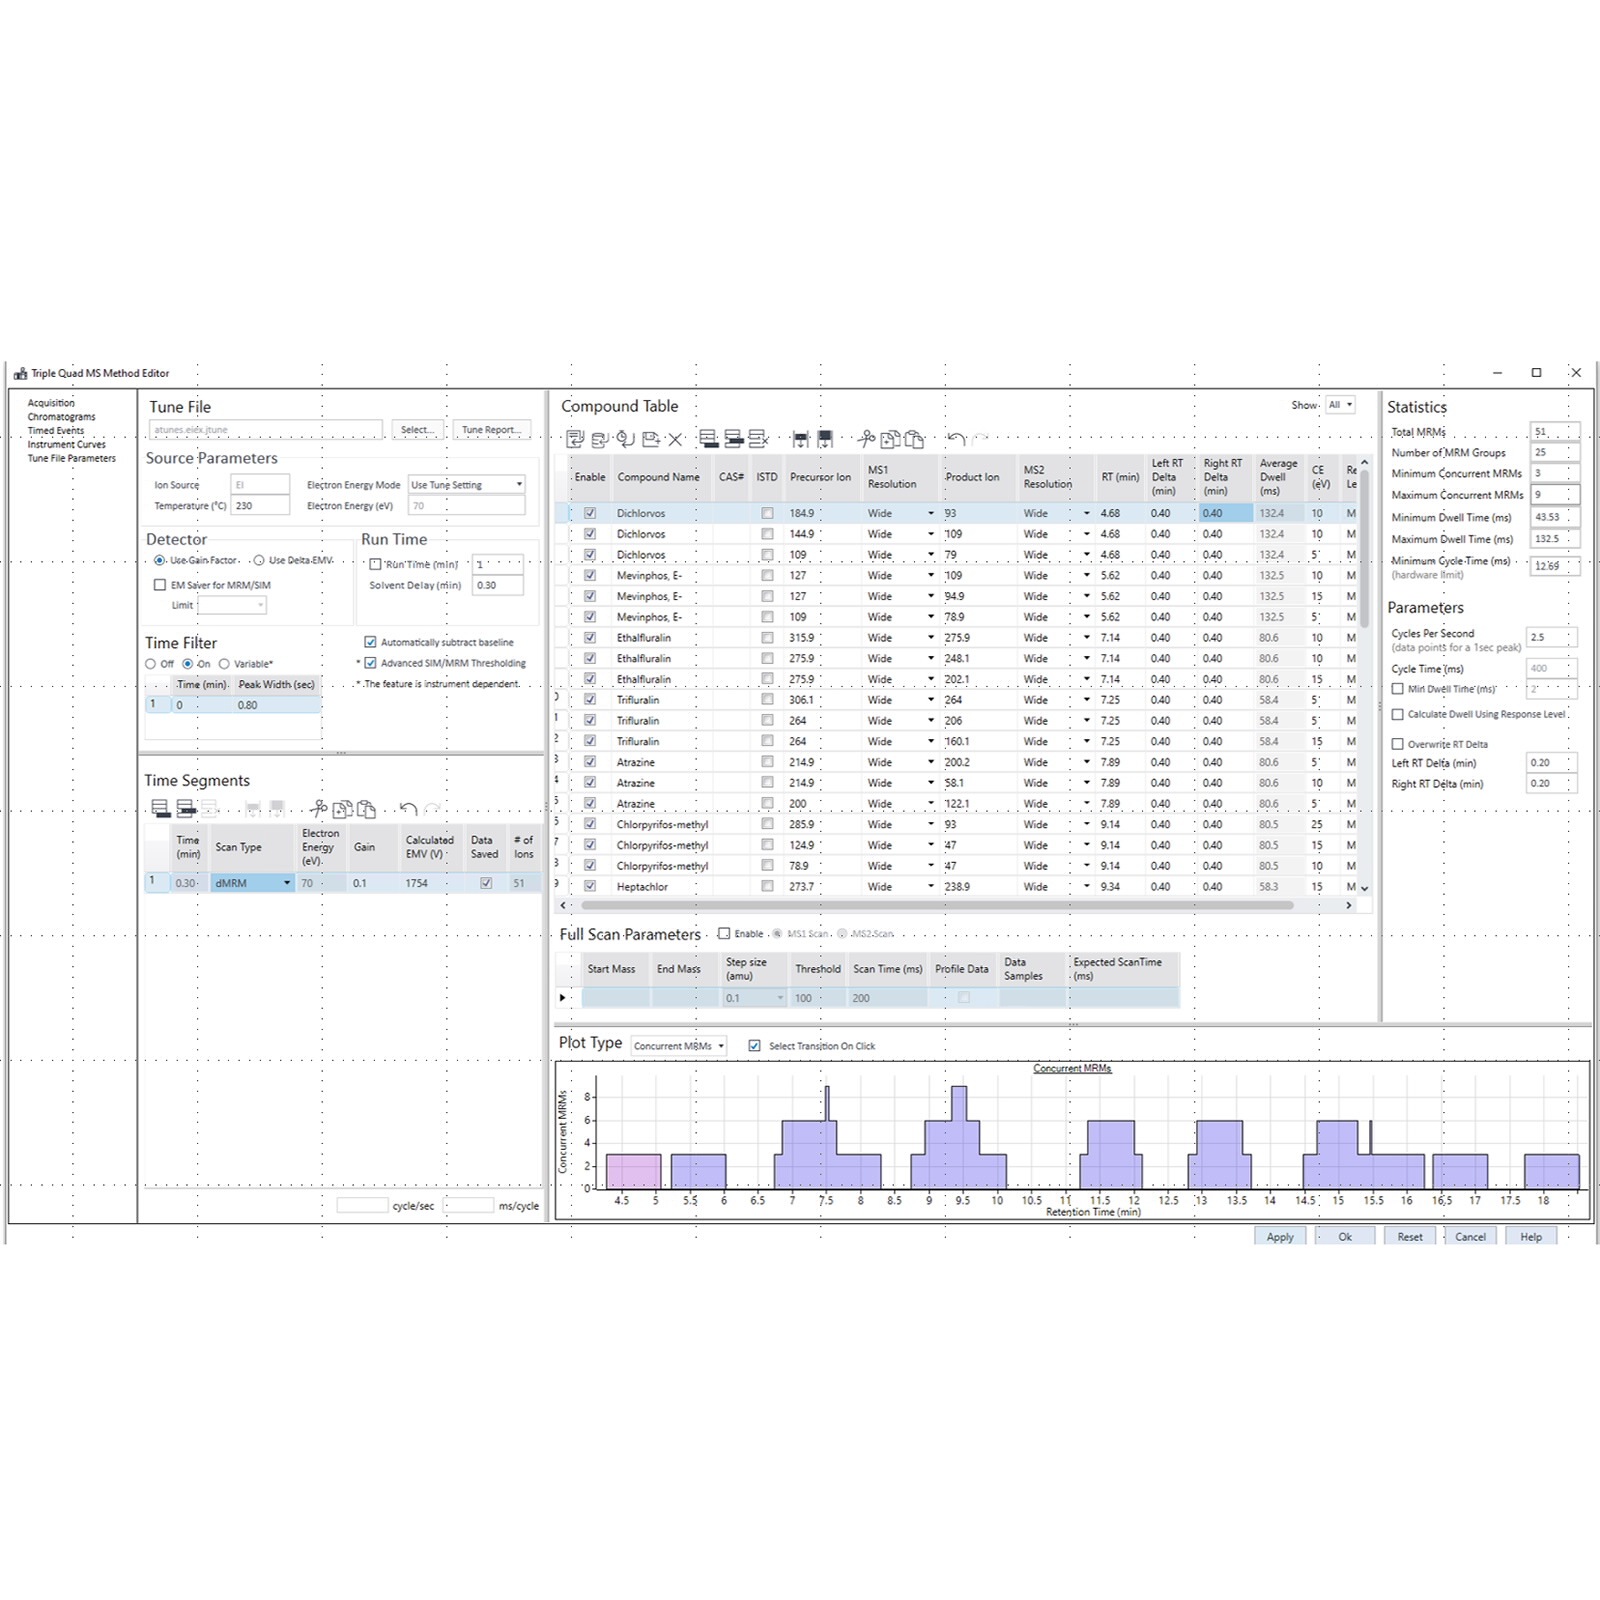Viewport: 1600px width, 1600px height.
Task: Click the copy icon in Time Segments toolbar
Action: click(x=342, y=809)
